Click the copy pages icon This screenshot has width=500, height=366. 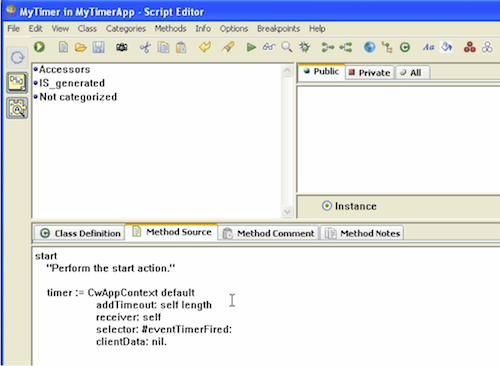coord(163,47)
